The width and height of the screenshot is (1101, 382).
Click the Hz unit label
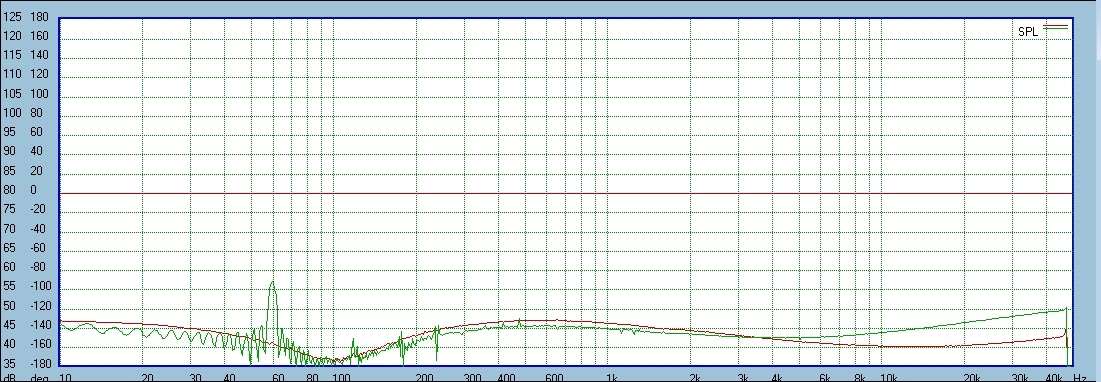pyautogui.click(x=1080, y=377)
